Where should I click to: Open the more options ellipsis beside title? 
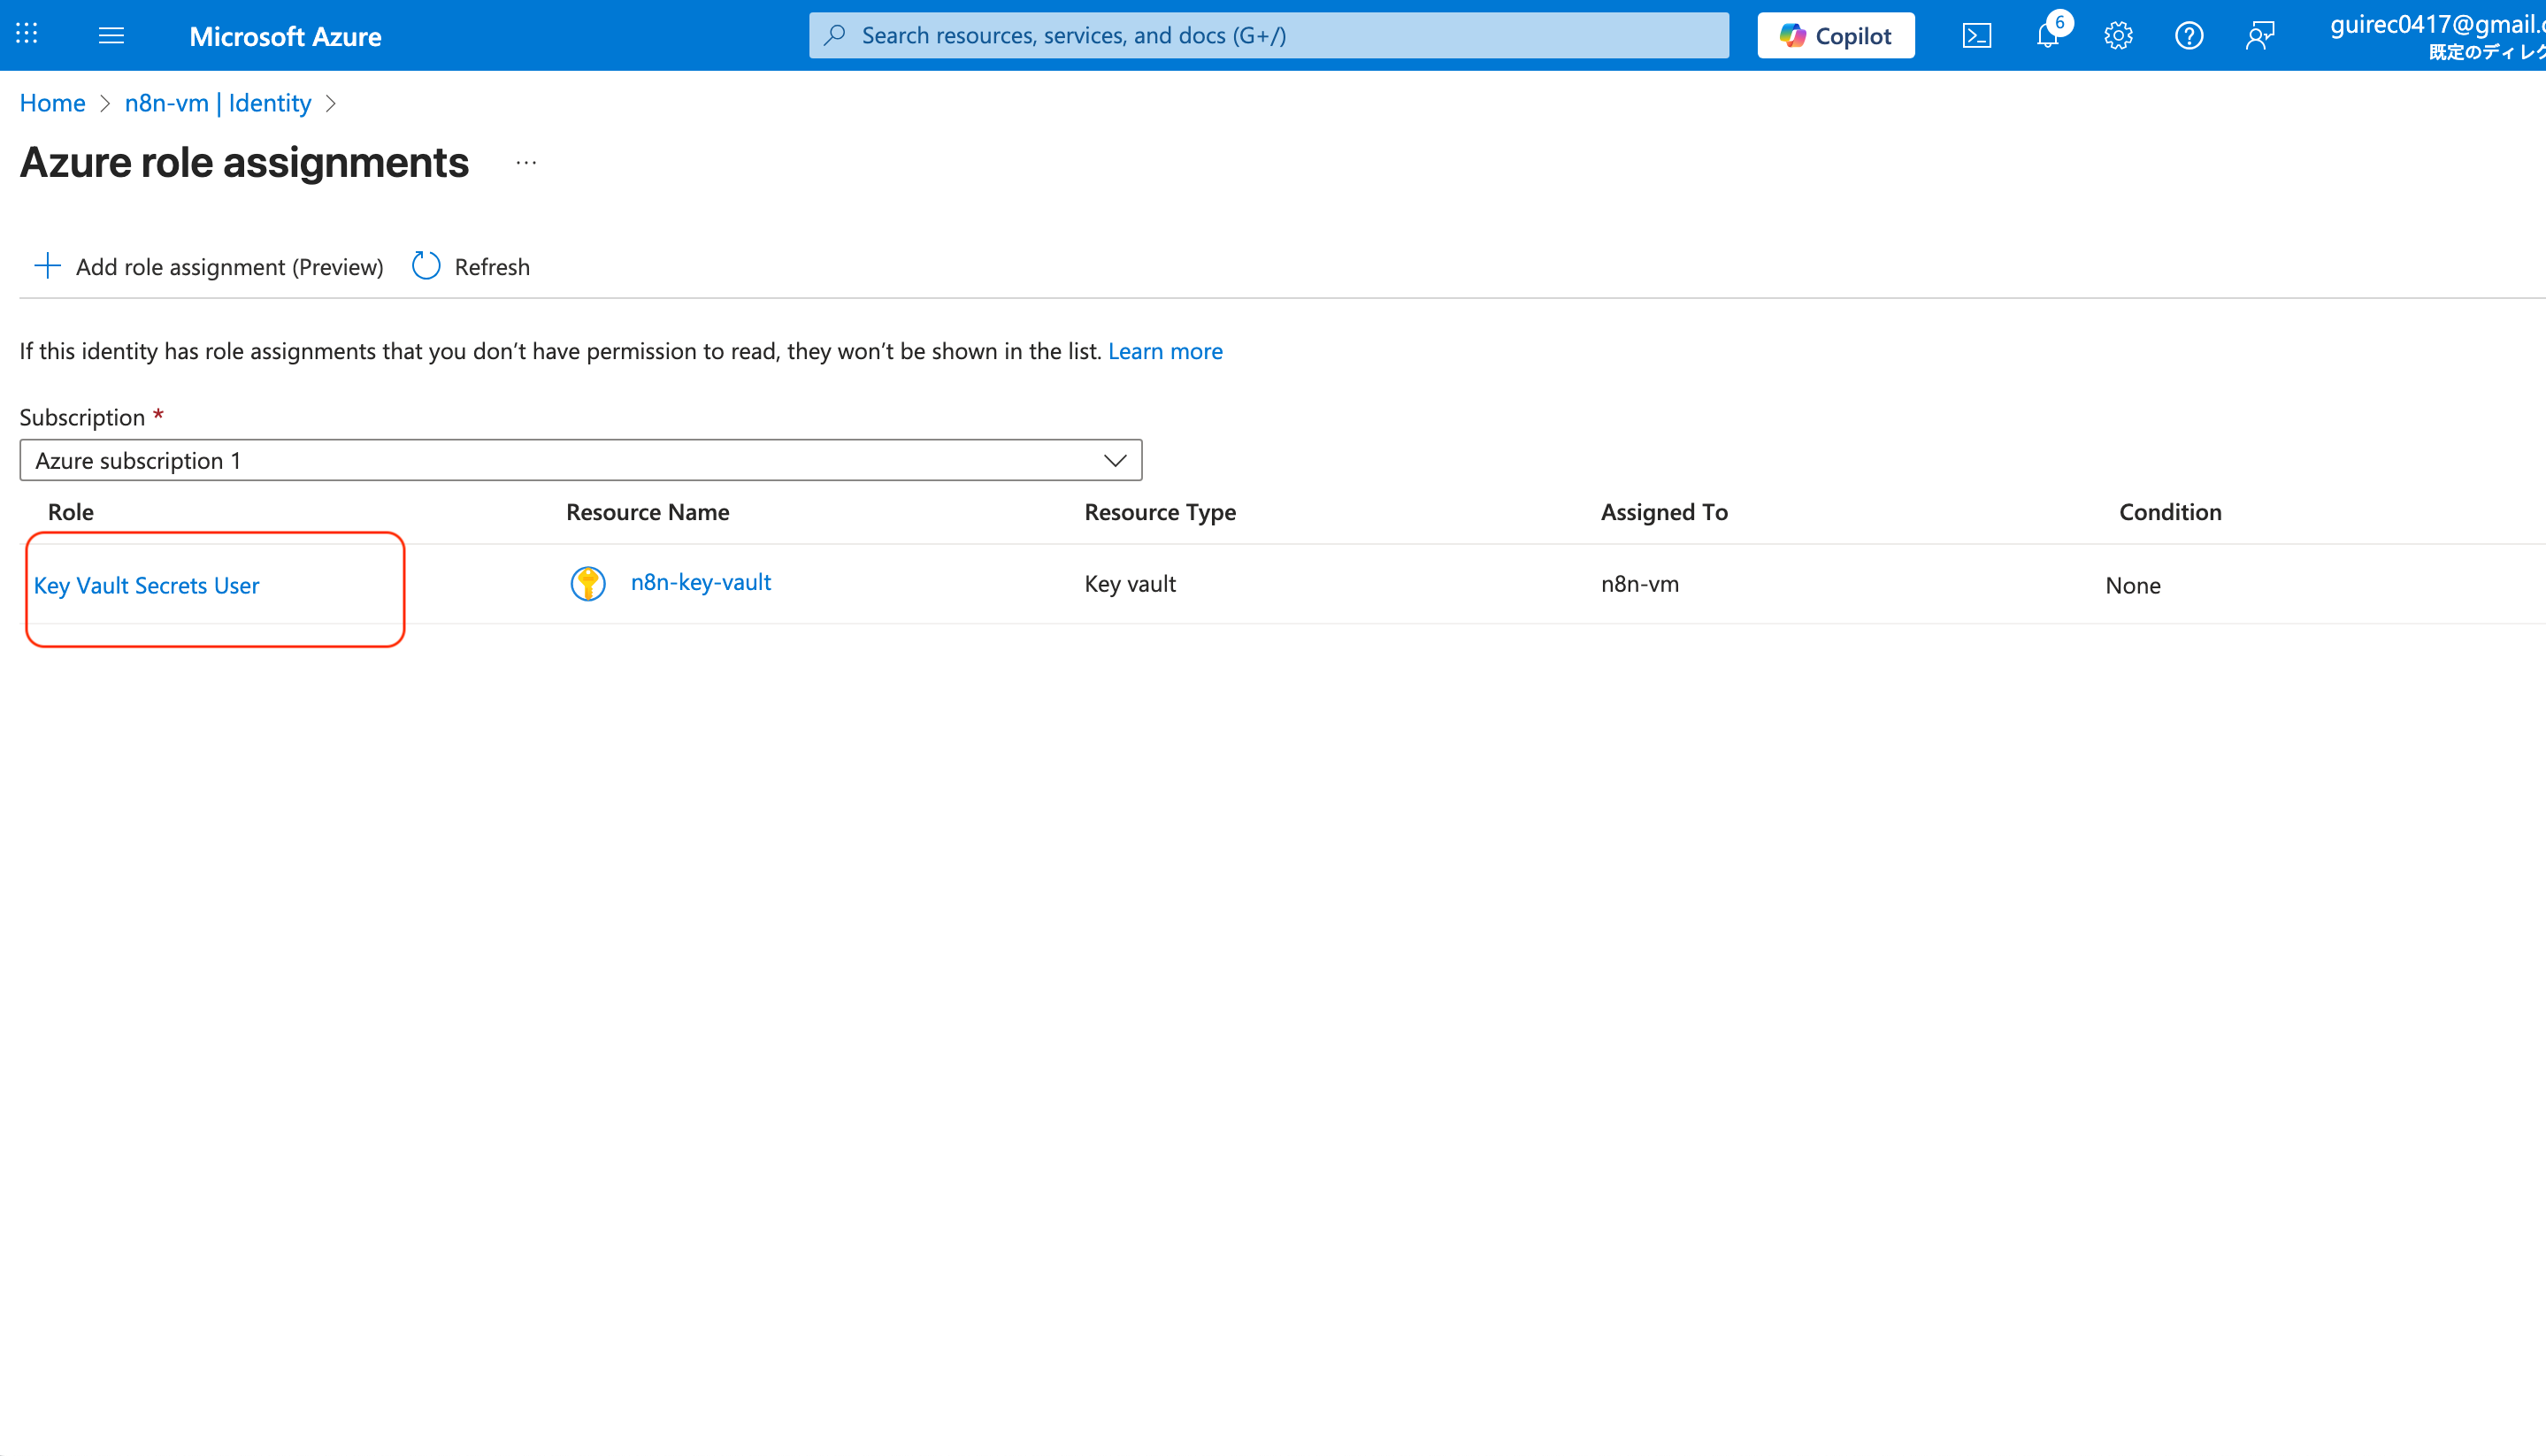[x=526, y=163]
